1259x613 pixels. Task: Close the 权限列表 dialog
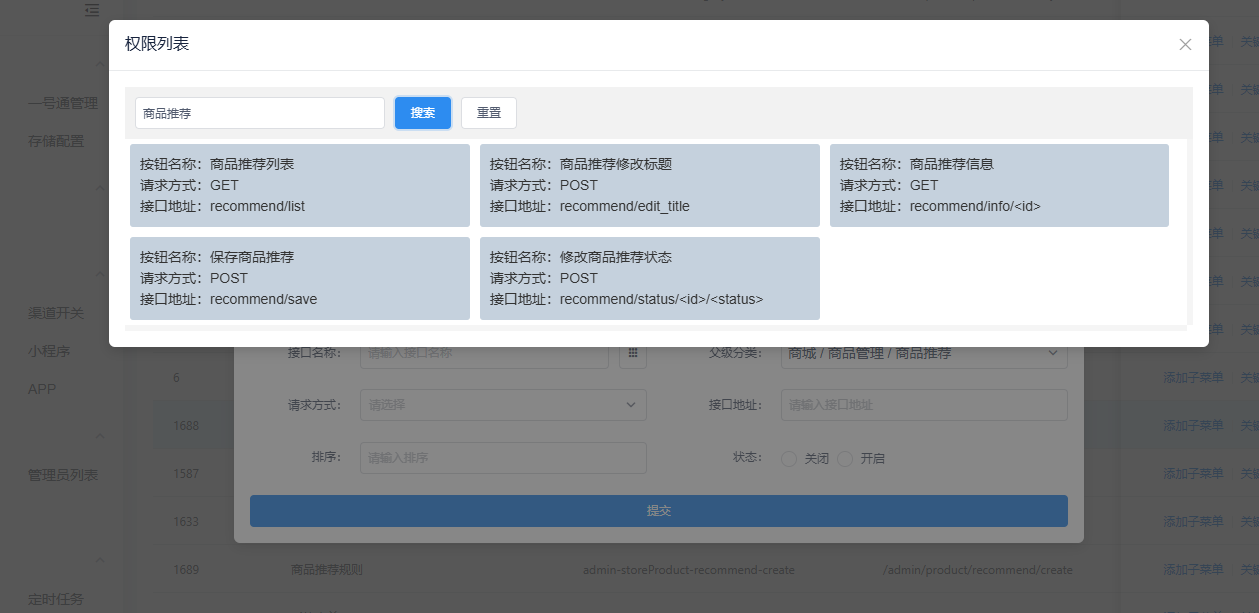1185,44
